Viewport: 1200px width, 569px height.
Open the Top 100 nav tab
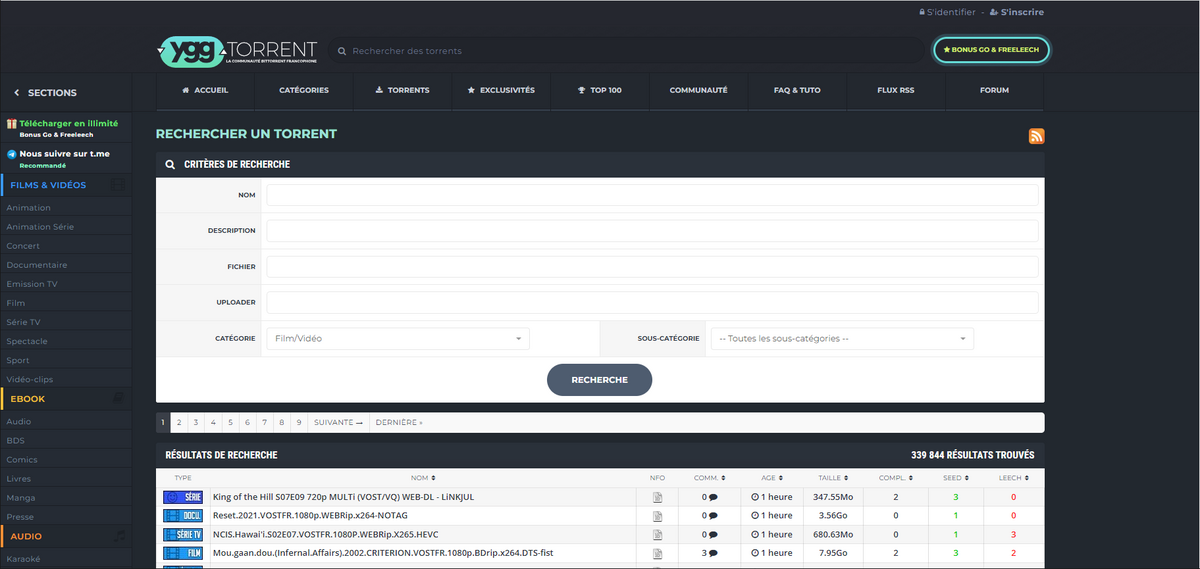pyautogui.click(x=600, y=90)
